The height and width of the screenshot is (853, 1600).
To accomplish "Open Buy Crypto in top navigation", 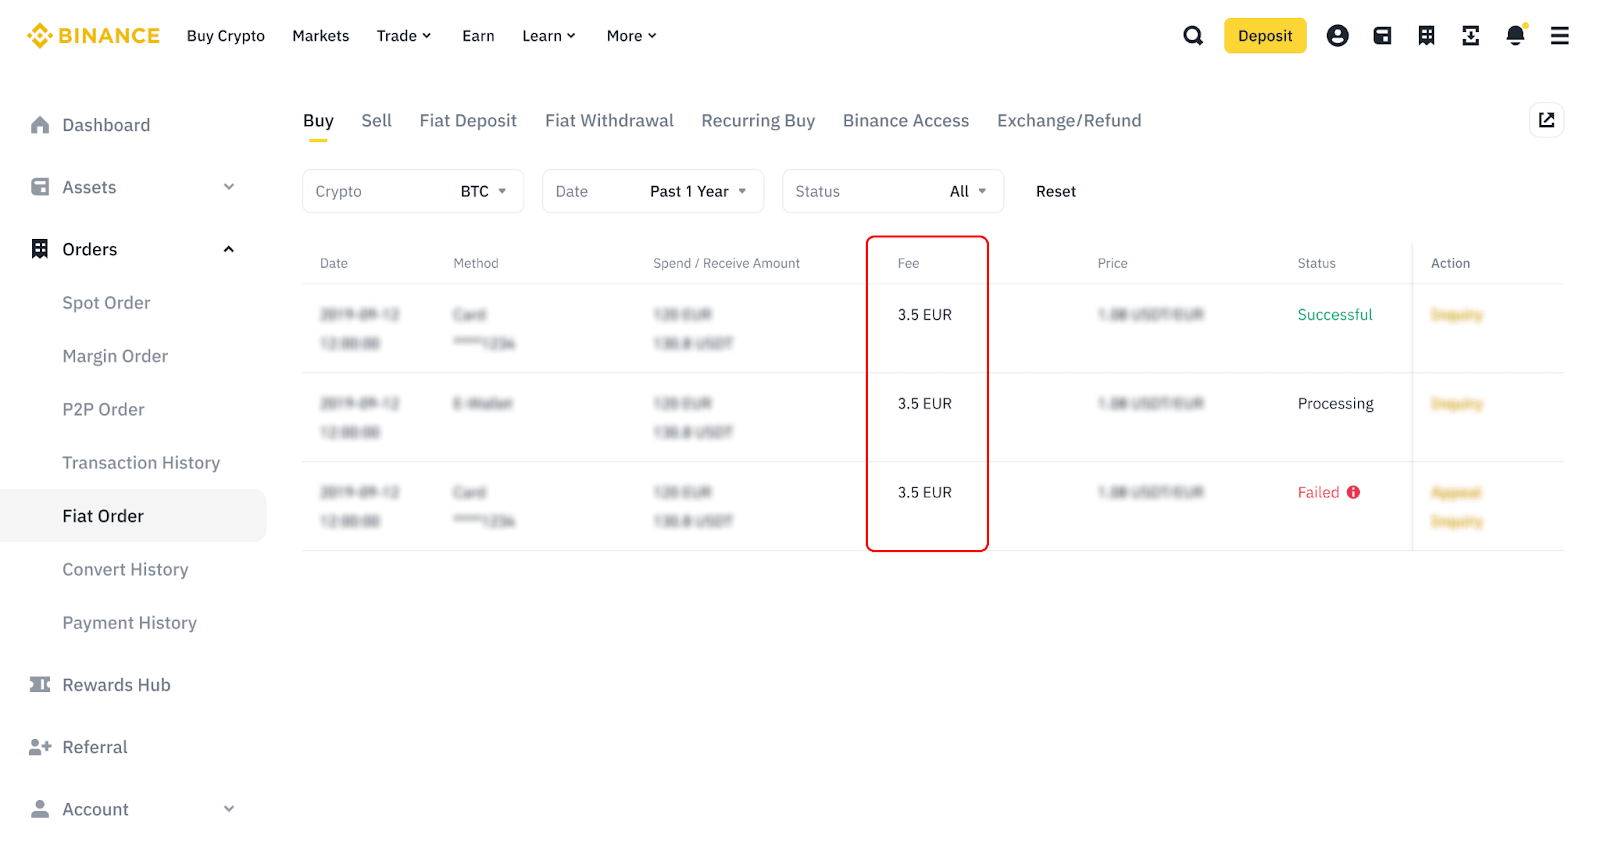I will tap(226, 36).
